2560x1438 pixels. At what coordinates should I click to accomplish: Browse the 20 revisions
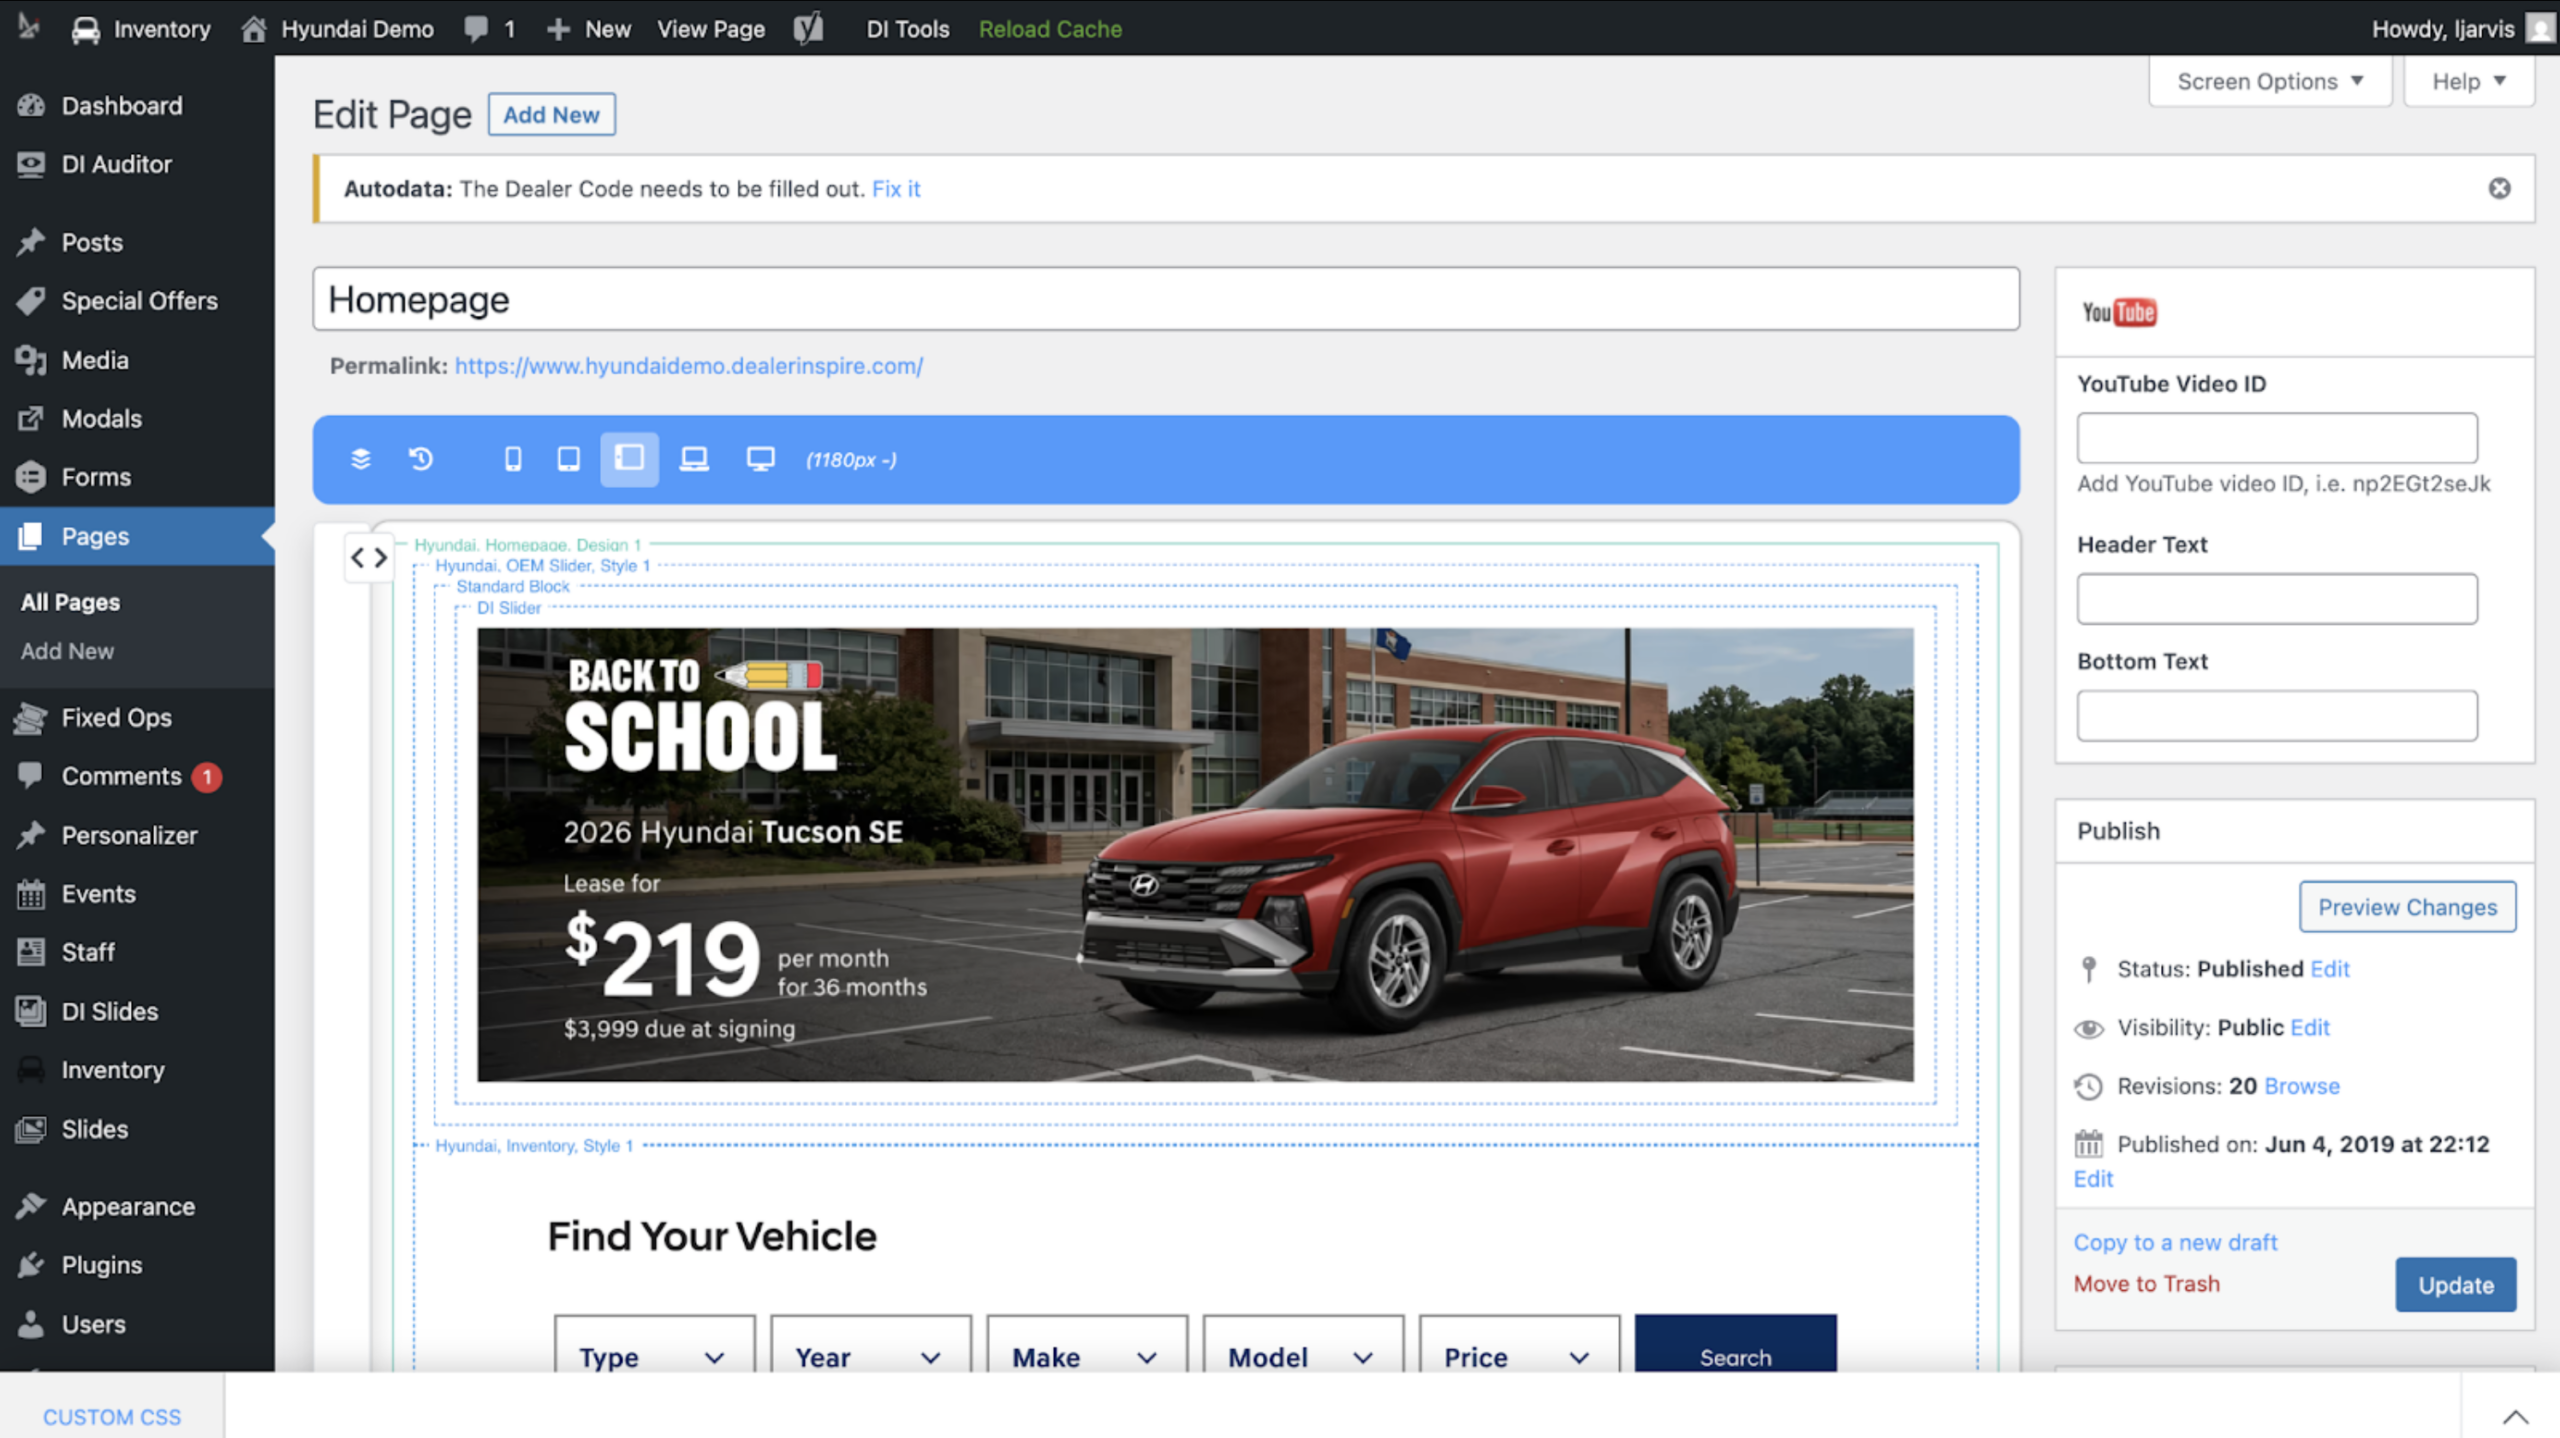[x=2302, y=1086]
